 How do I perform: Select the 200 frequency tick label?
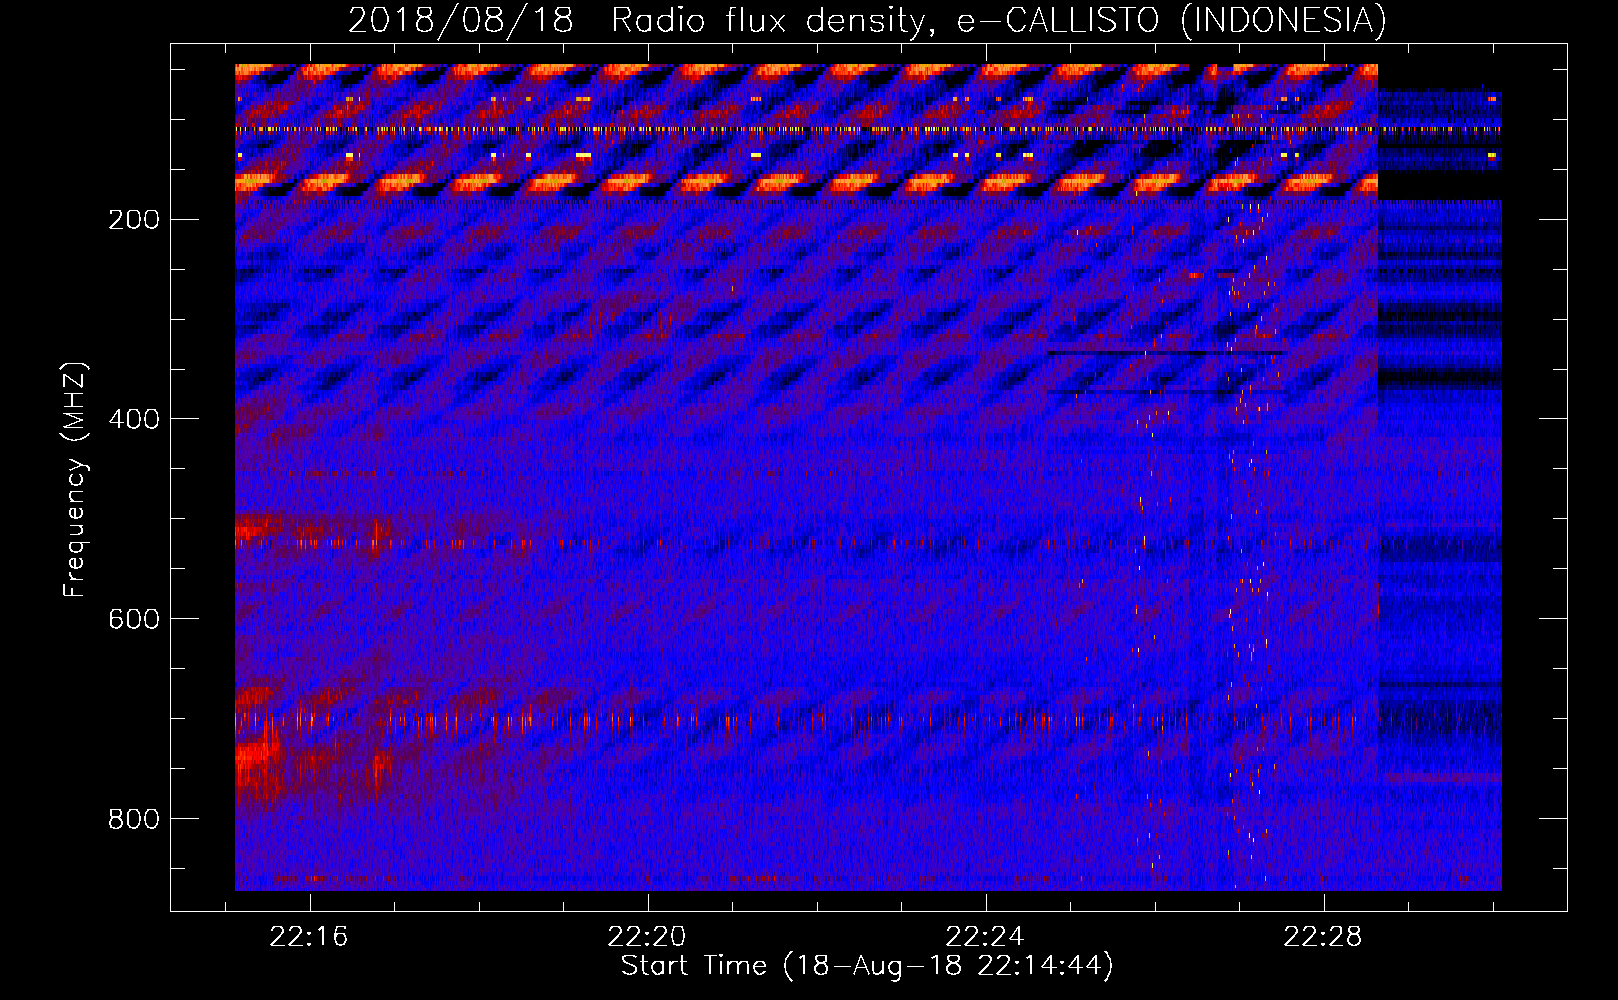tap(134, 219)
